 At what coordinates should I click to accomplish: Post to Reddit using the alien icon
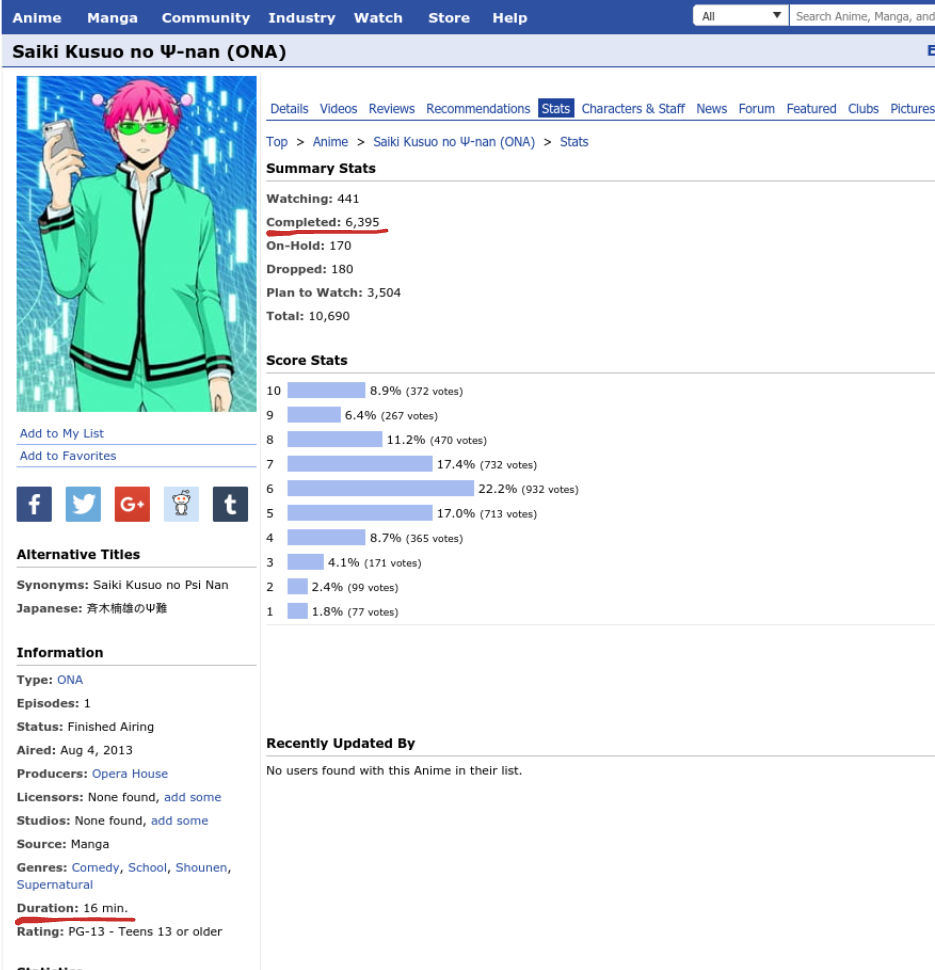181,504
